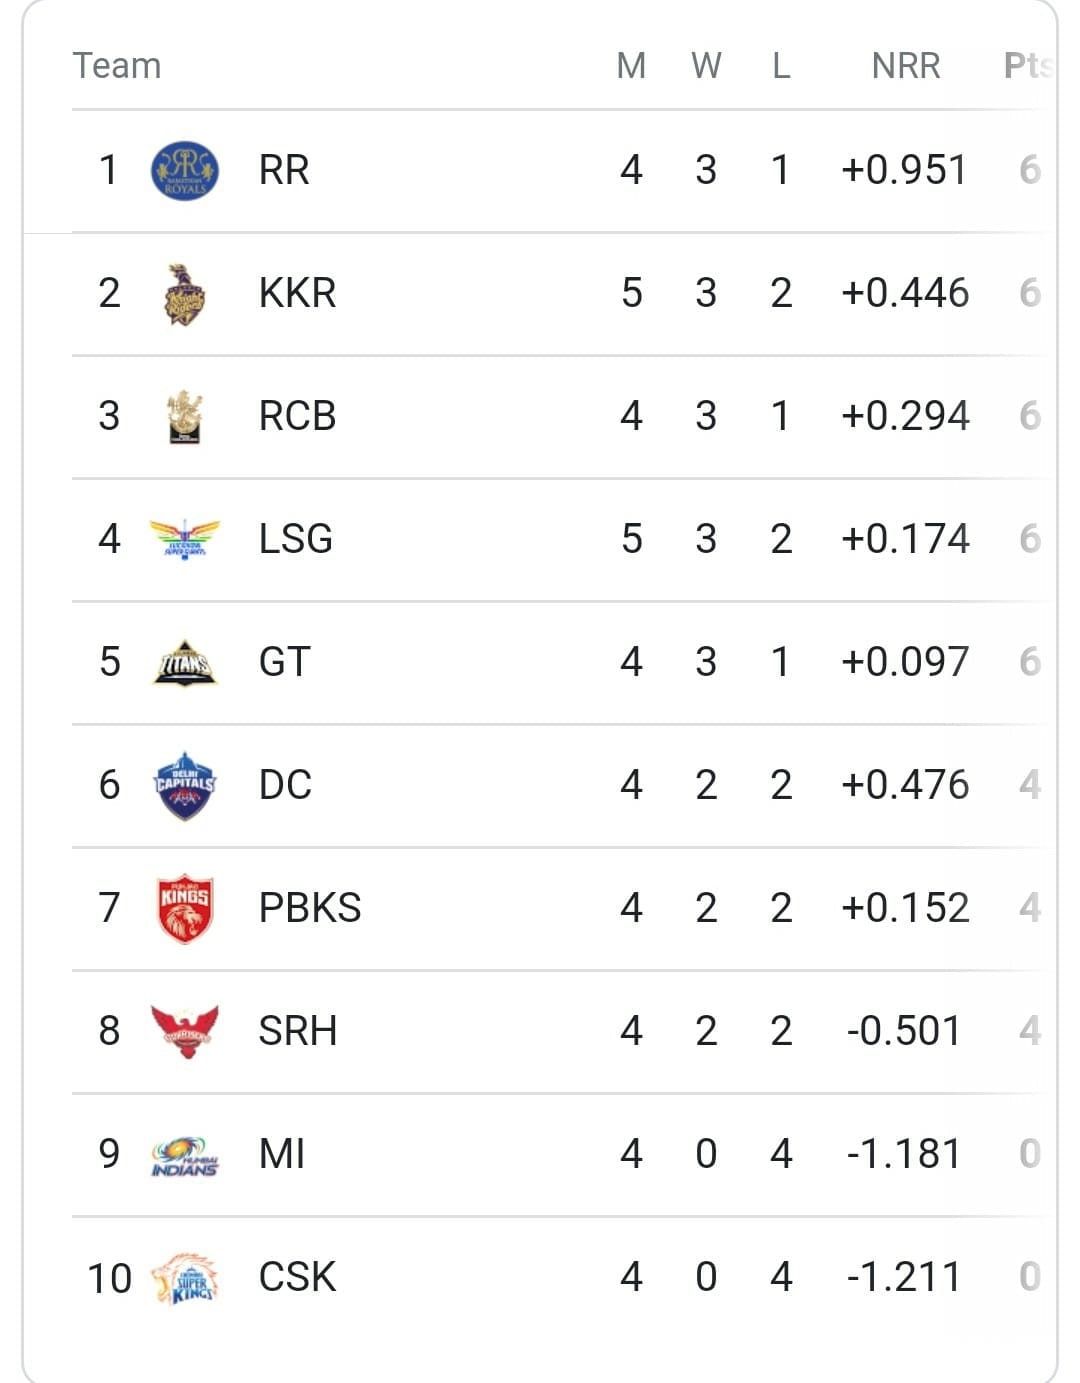This screenshot has width=1080, height=1383.
Task: Click the Punjab Kings shield logo
Action: 185,909
